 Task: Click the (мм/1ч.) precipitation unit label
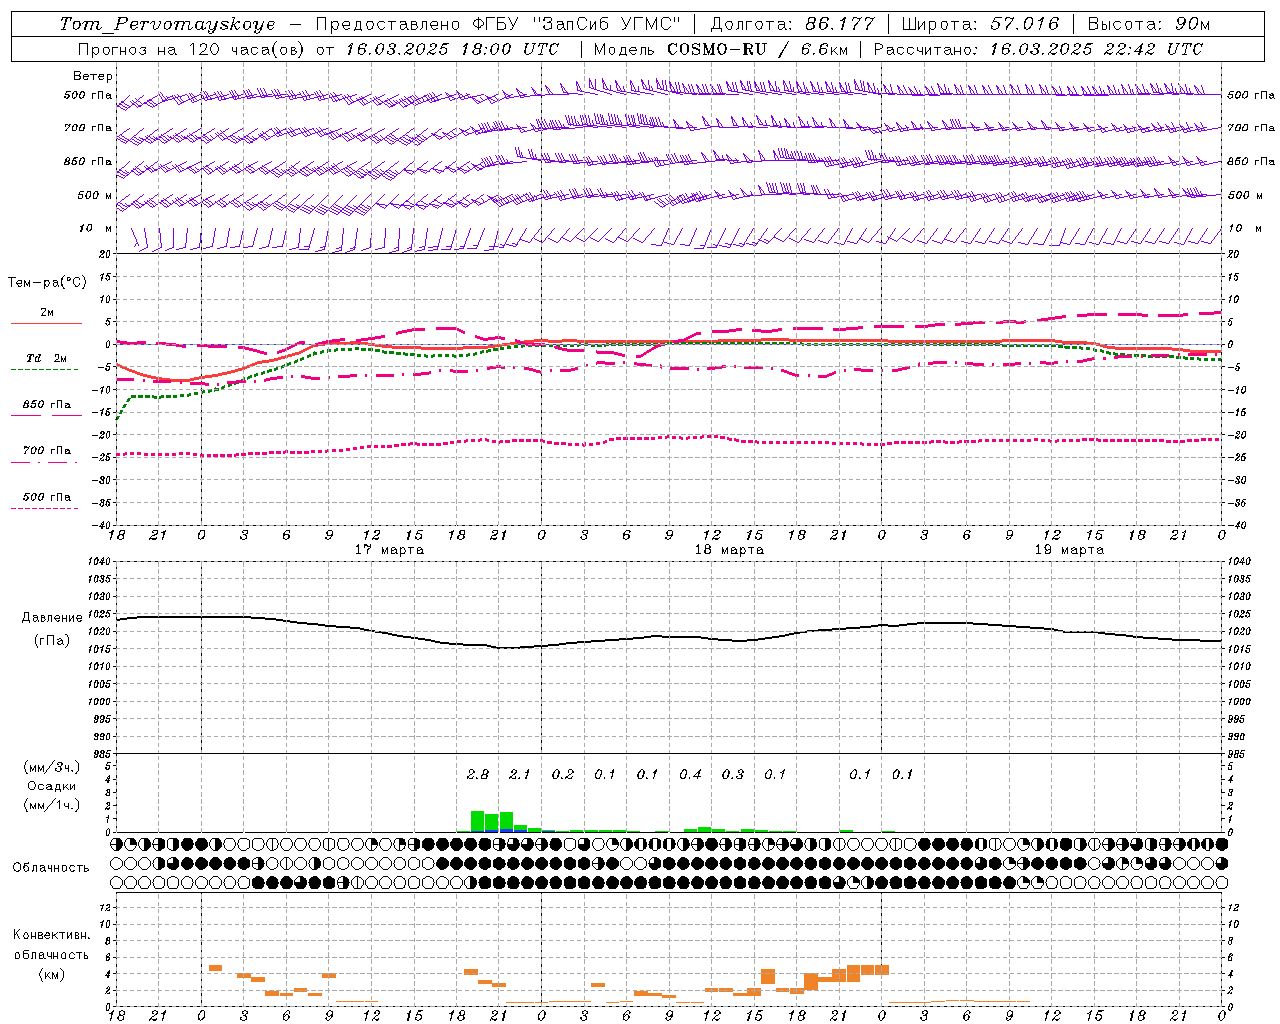click(x=51, y=805)
